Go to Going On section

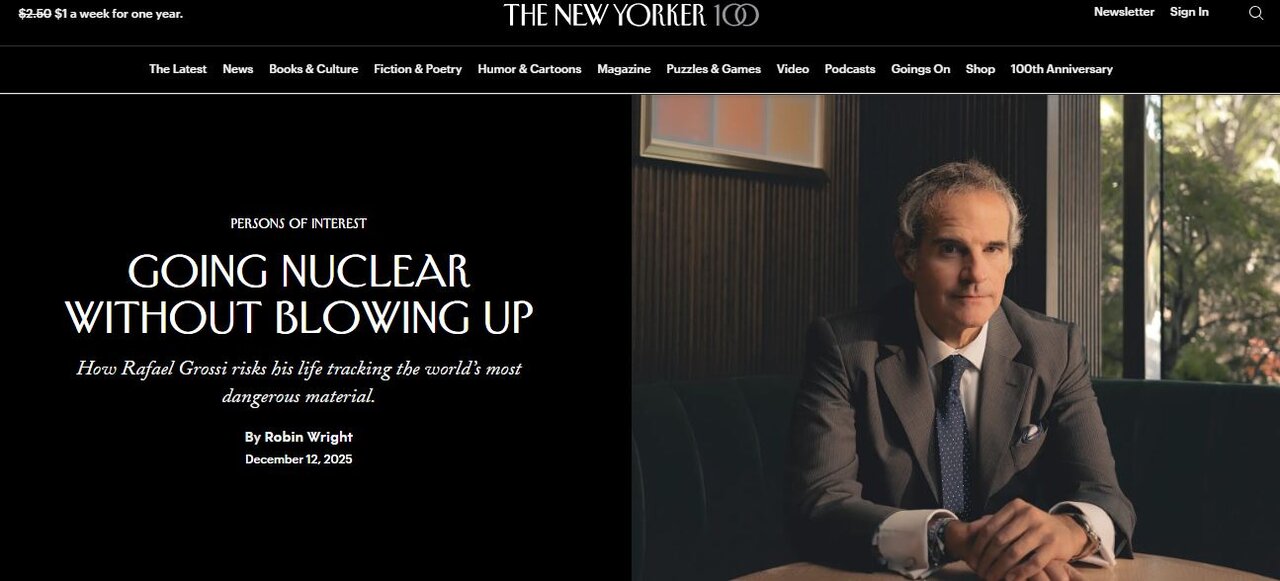point(921,69)
